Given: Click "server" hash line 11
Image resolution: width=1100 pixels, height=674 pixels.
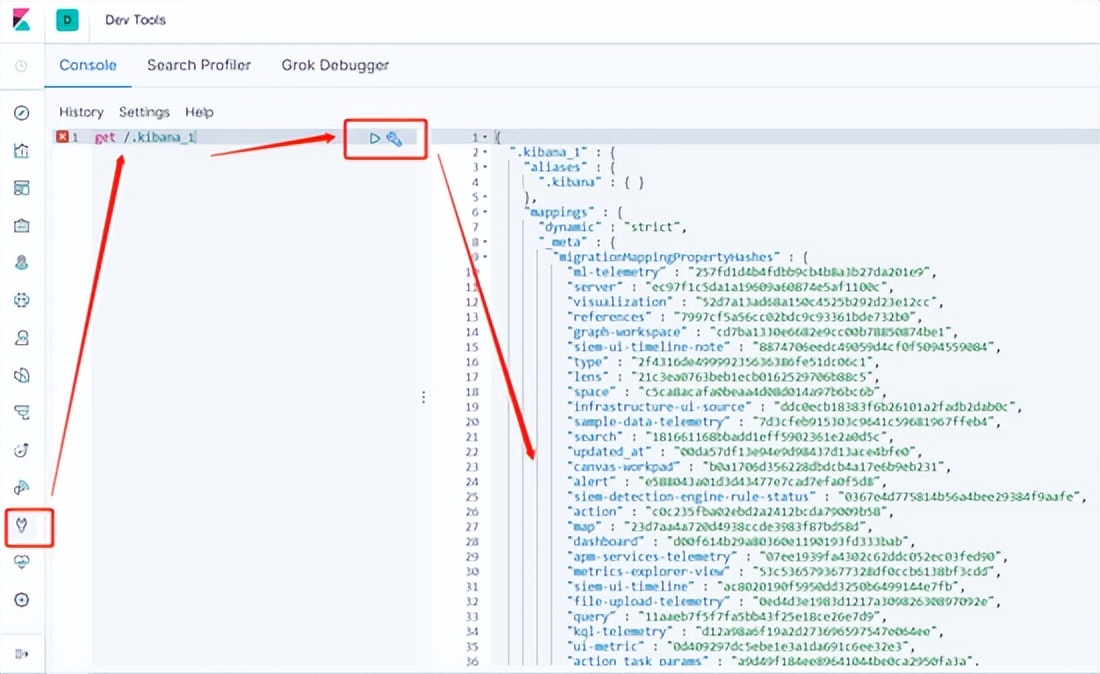Looking at the screenshot, I should tap(730, 287).
